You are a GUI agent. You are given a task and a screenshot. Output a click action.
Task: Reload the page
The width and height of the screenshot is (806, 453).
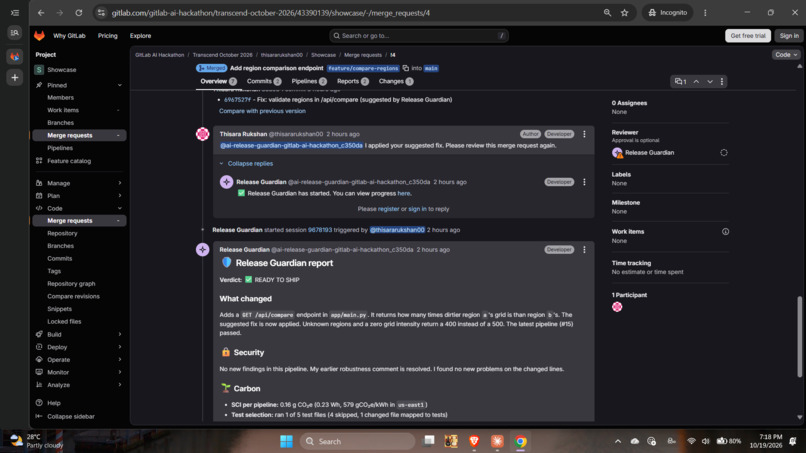(79, 13)
